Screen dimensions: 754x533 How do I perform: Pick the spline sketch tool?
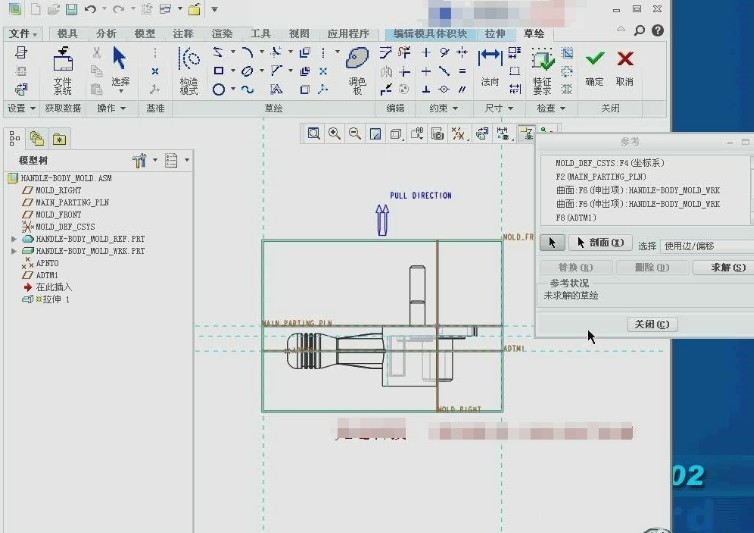pos(247,89)
